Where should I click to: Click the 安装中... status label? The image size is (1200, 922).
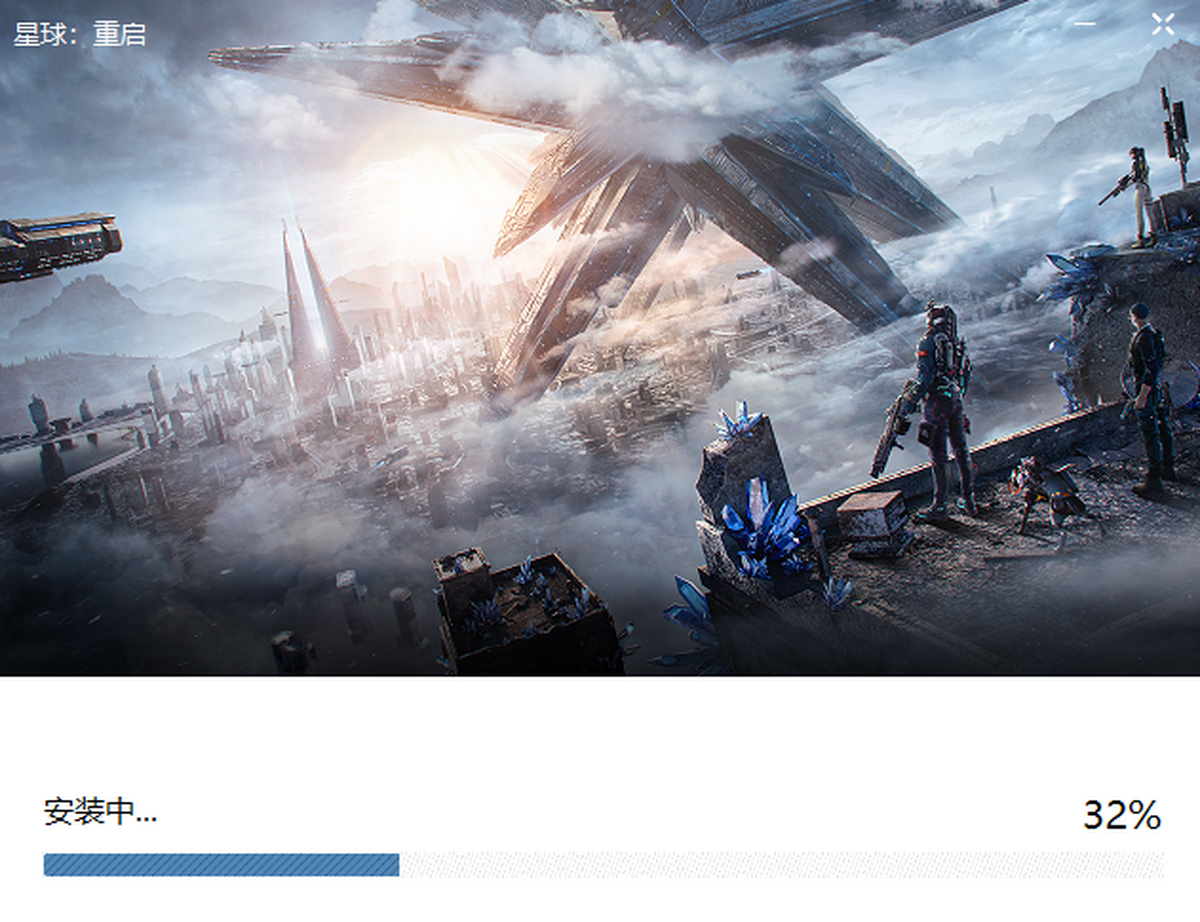click(100, 812)
